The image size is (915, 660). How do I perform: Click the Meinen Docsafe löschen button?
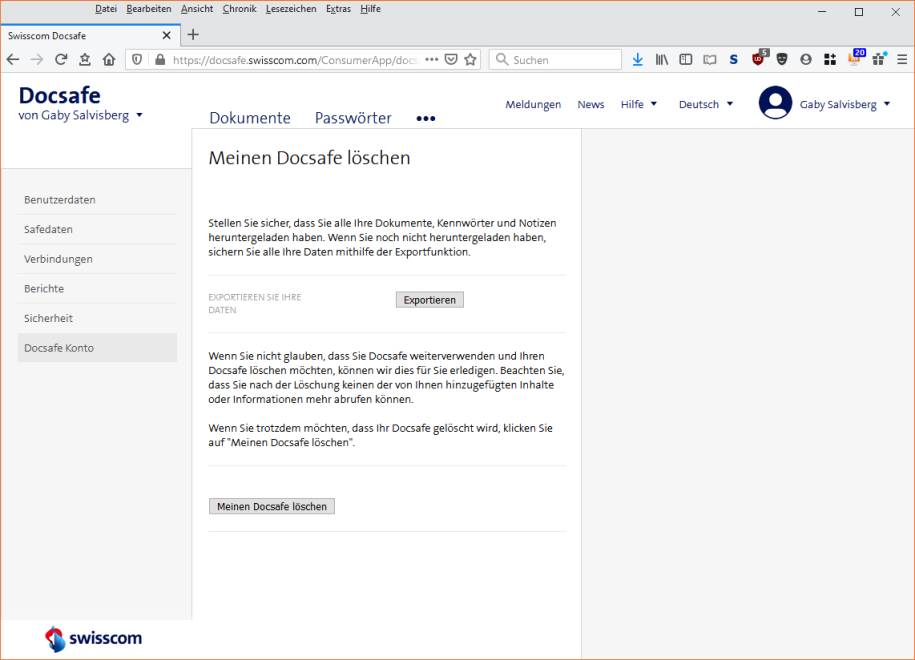tap(272, 507)
